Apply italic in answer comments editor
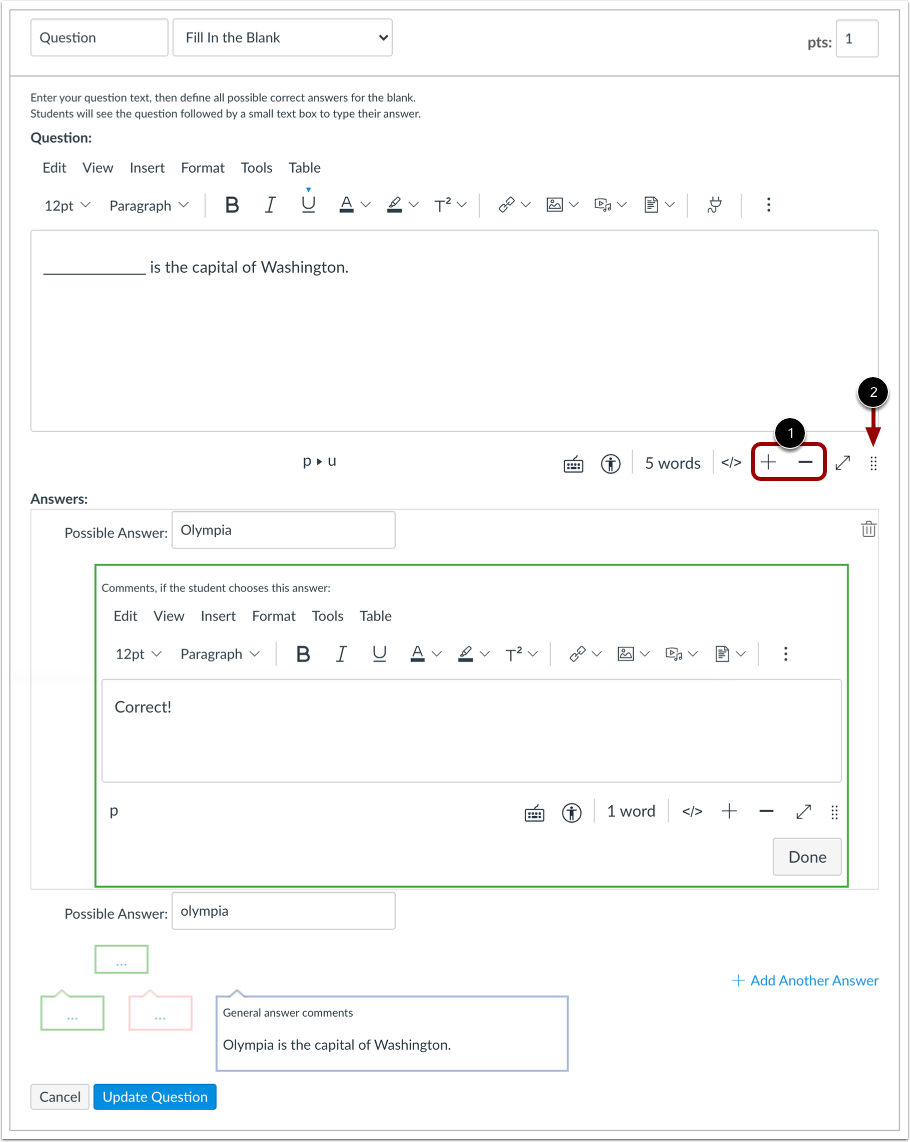 tap(341, 654)
